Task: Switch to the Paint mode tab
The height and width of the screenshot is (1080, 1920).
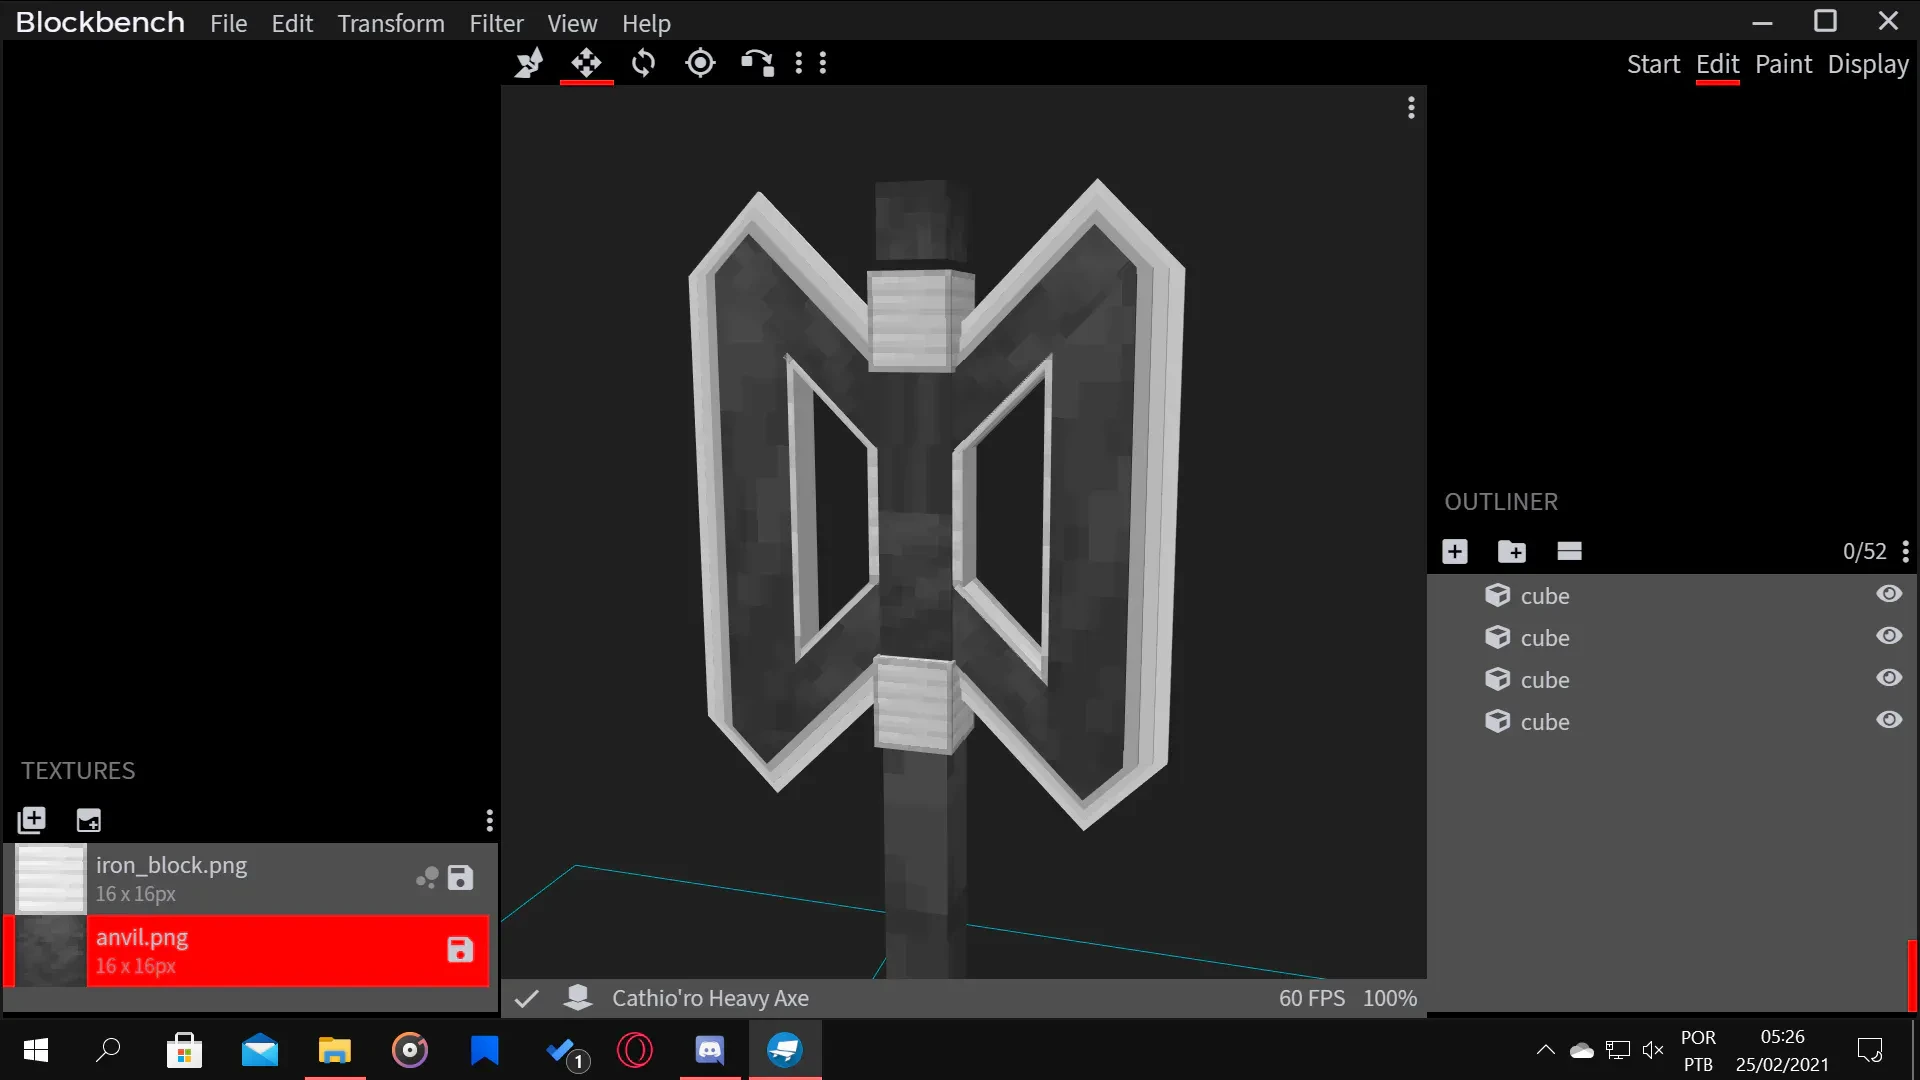Action: (1783, 64)
